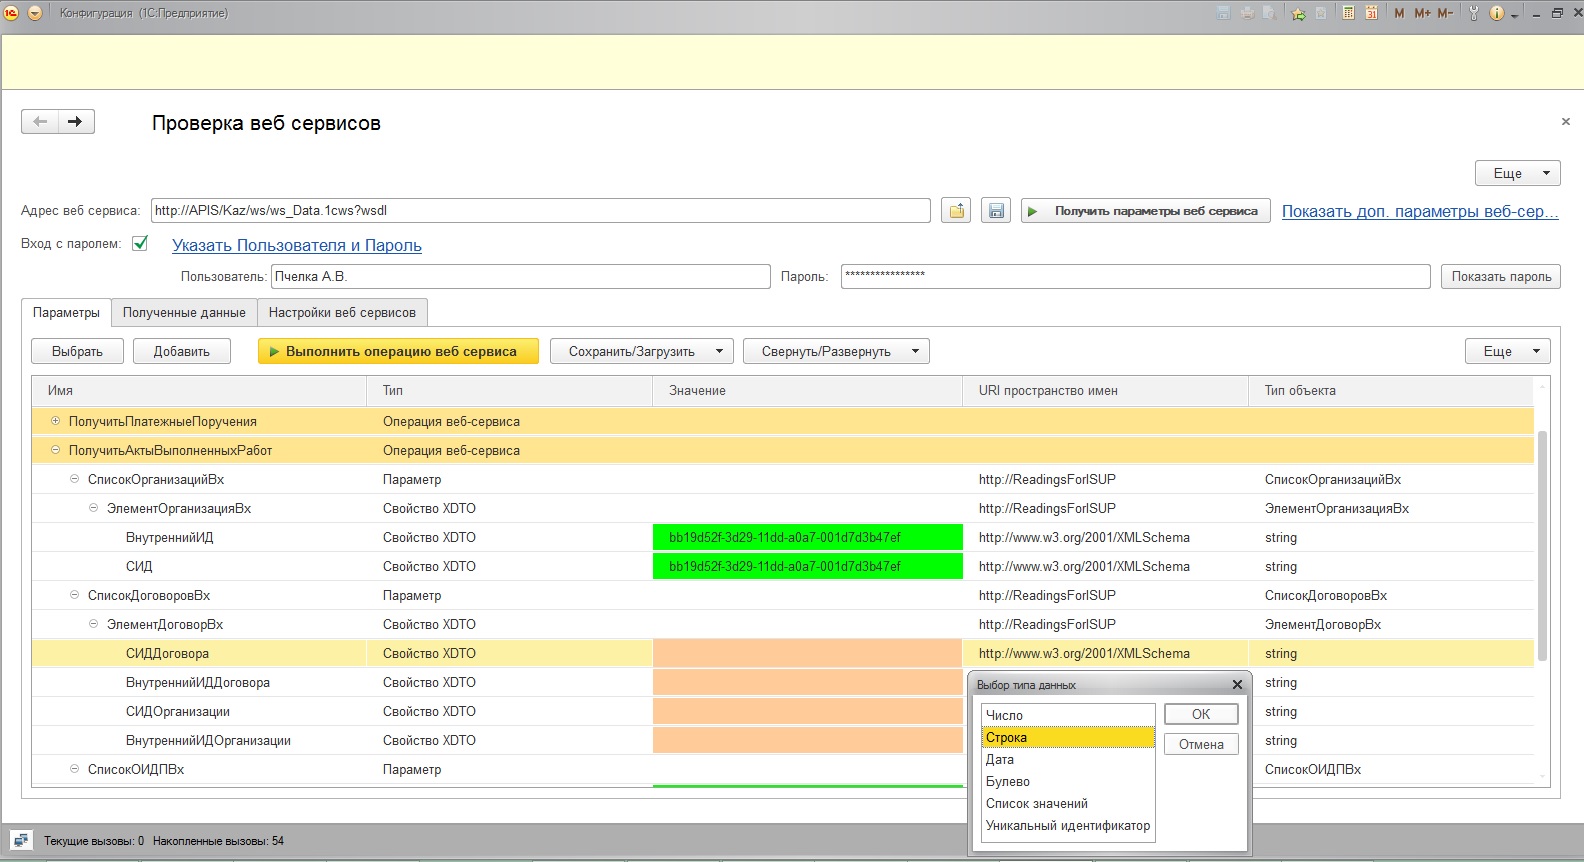The image size is (1584, 862).
Task: Open the Calculator icon
Action: coord(1349,13)
